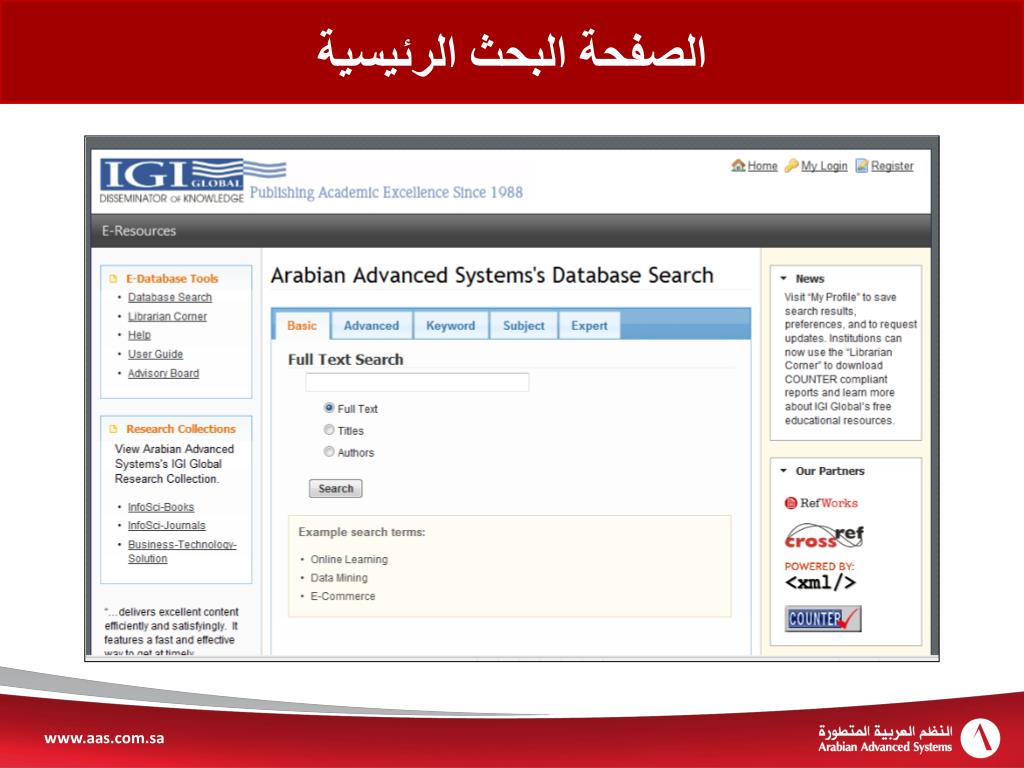Select the Authors radio button
This screenshot has width=1024, height=768.
pos(329,451)
